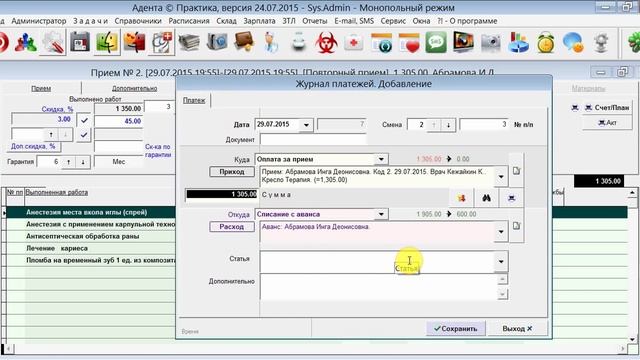This screenshot has width=640, height=360.
Task: Click the Акт button
Action: pyautogui.click(x=607, y=122)
